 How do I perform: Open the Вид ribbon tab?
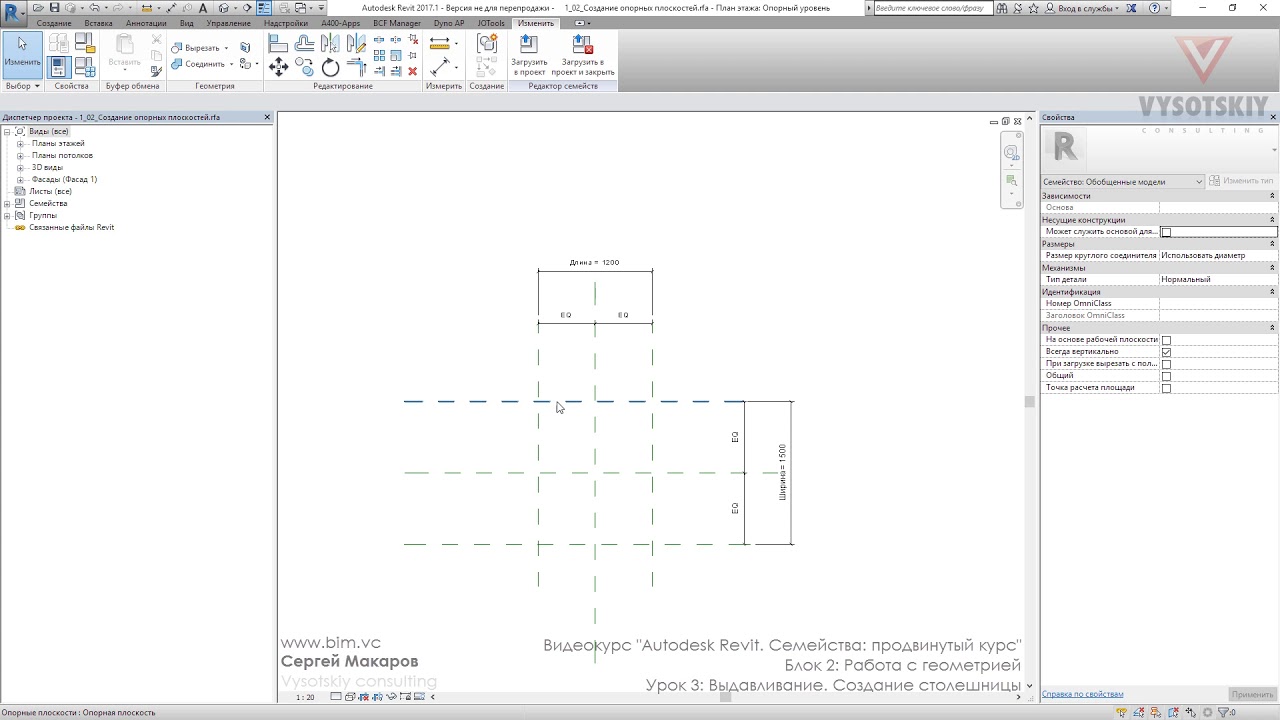(x=187, y=23)
